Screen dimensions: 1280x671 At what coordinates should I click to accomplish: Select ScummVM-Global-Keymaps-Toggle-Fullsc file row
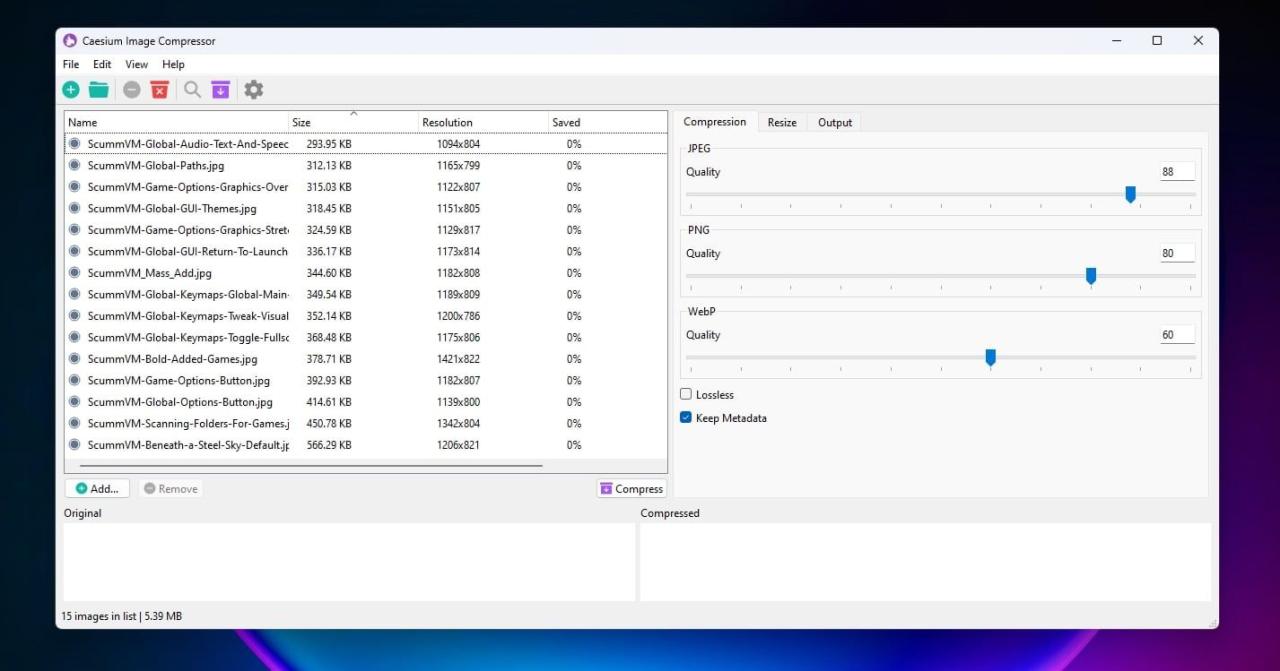tap(366, 338)
